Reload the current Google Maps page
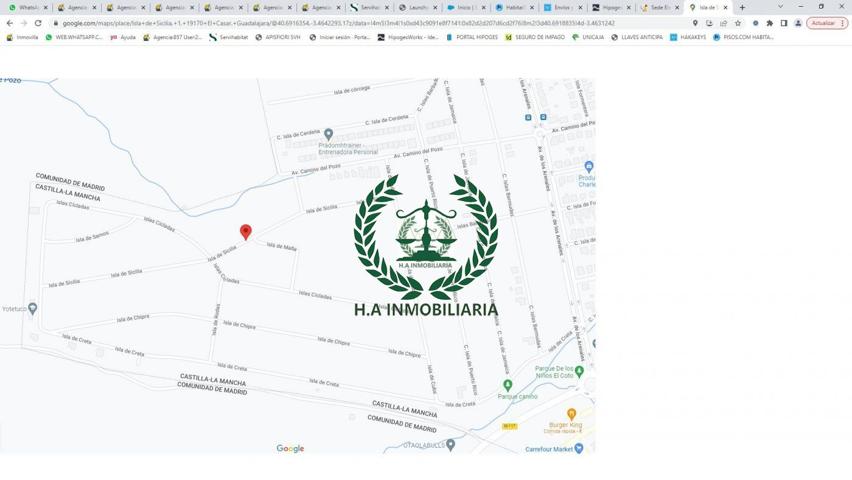 pos(38,23)
